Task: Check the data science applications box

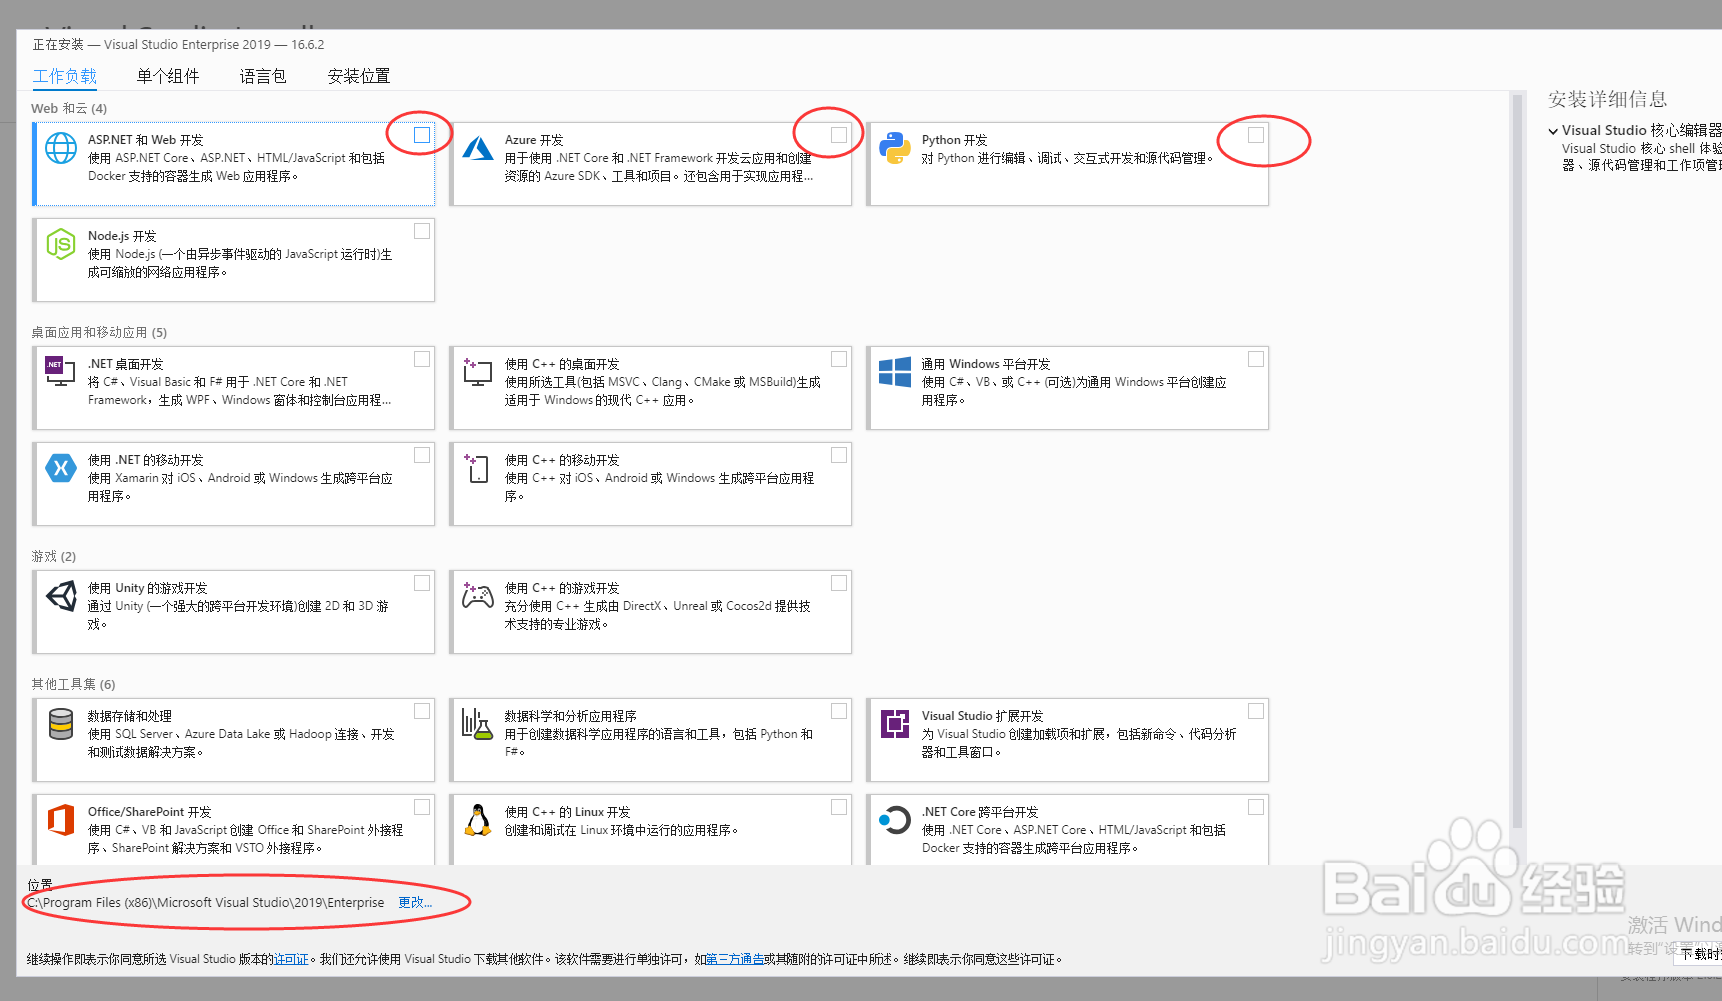Action: [x=839, y=711]
